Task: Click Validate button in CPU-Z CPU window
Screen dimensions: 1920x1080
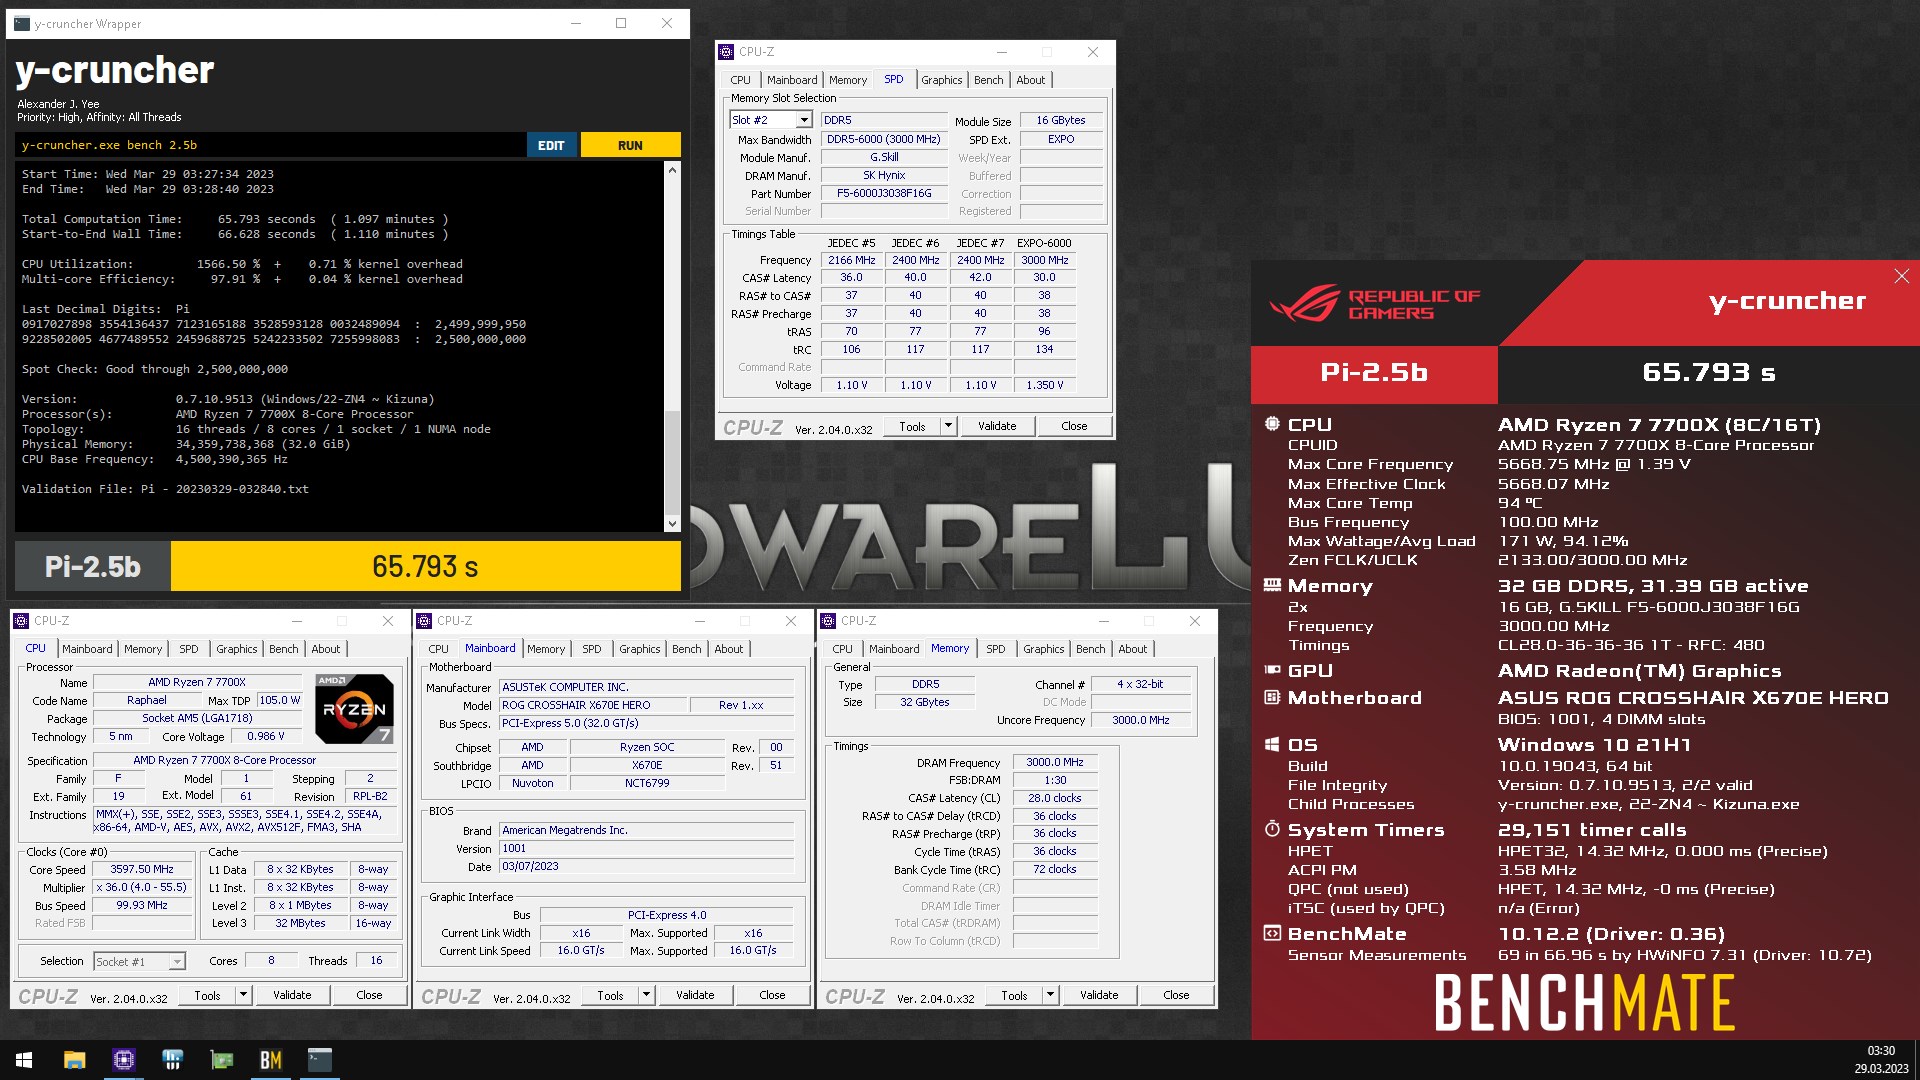Action: (292, 995)
